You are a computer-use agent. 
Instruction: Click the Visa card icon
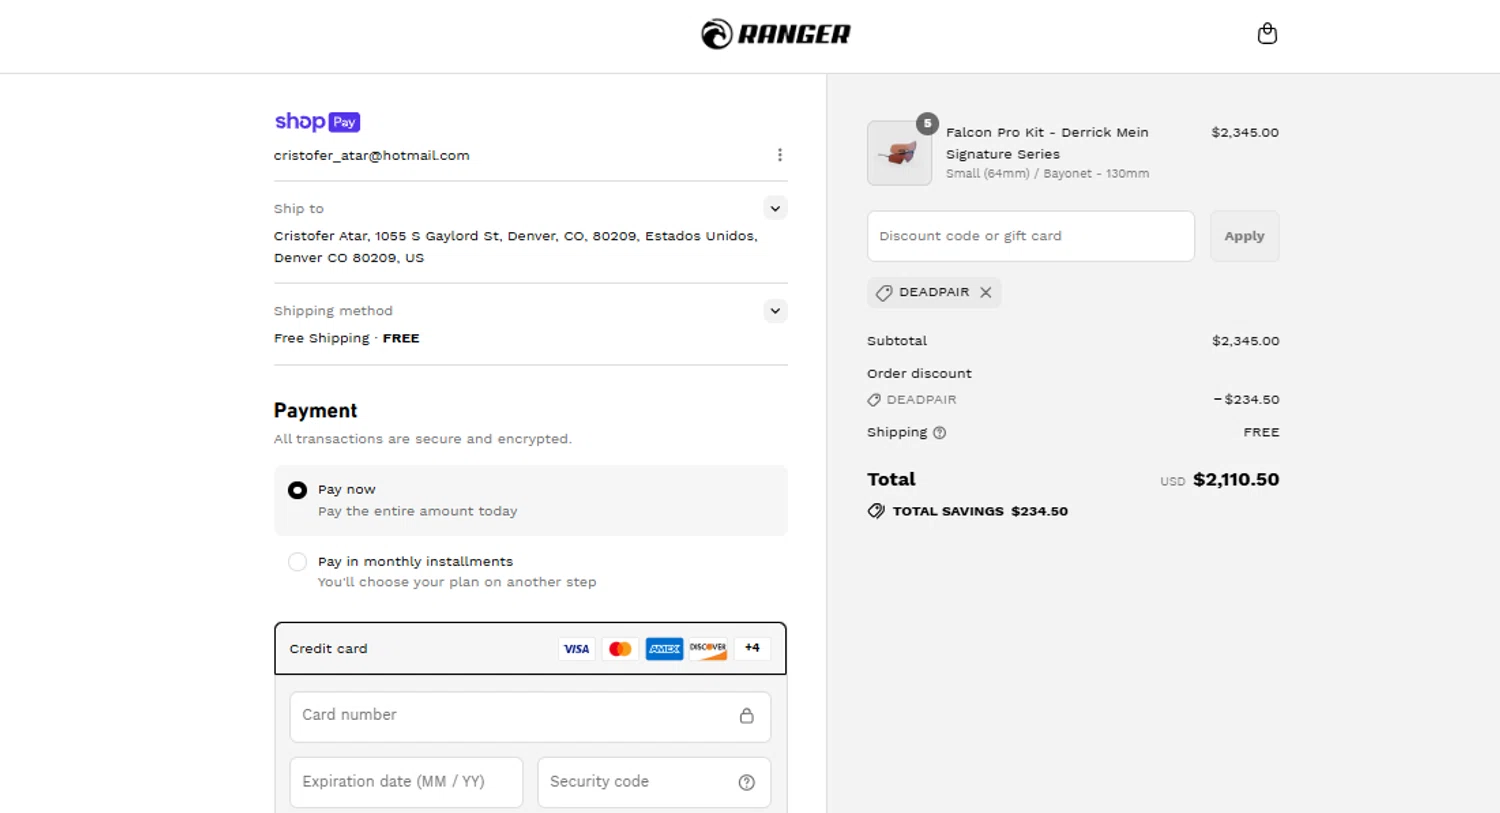tap(576, 649)
